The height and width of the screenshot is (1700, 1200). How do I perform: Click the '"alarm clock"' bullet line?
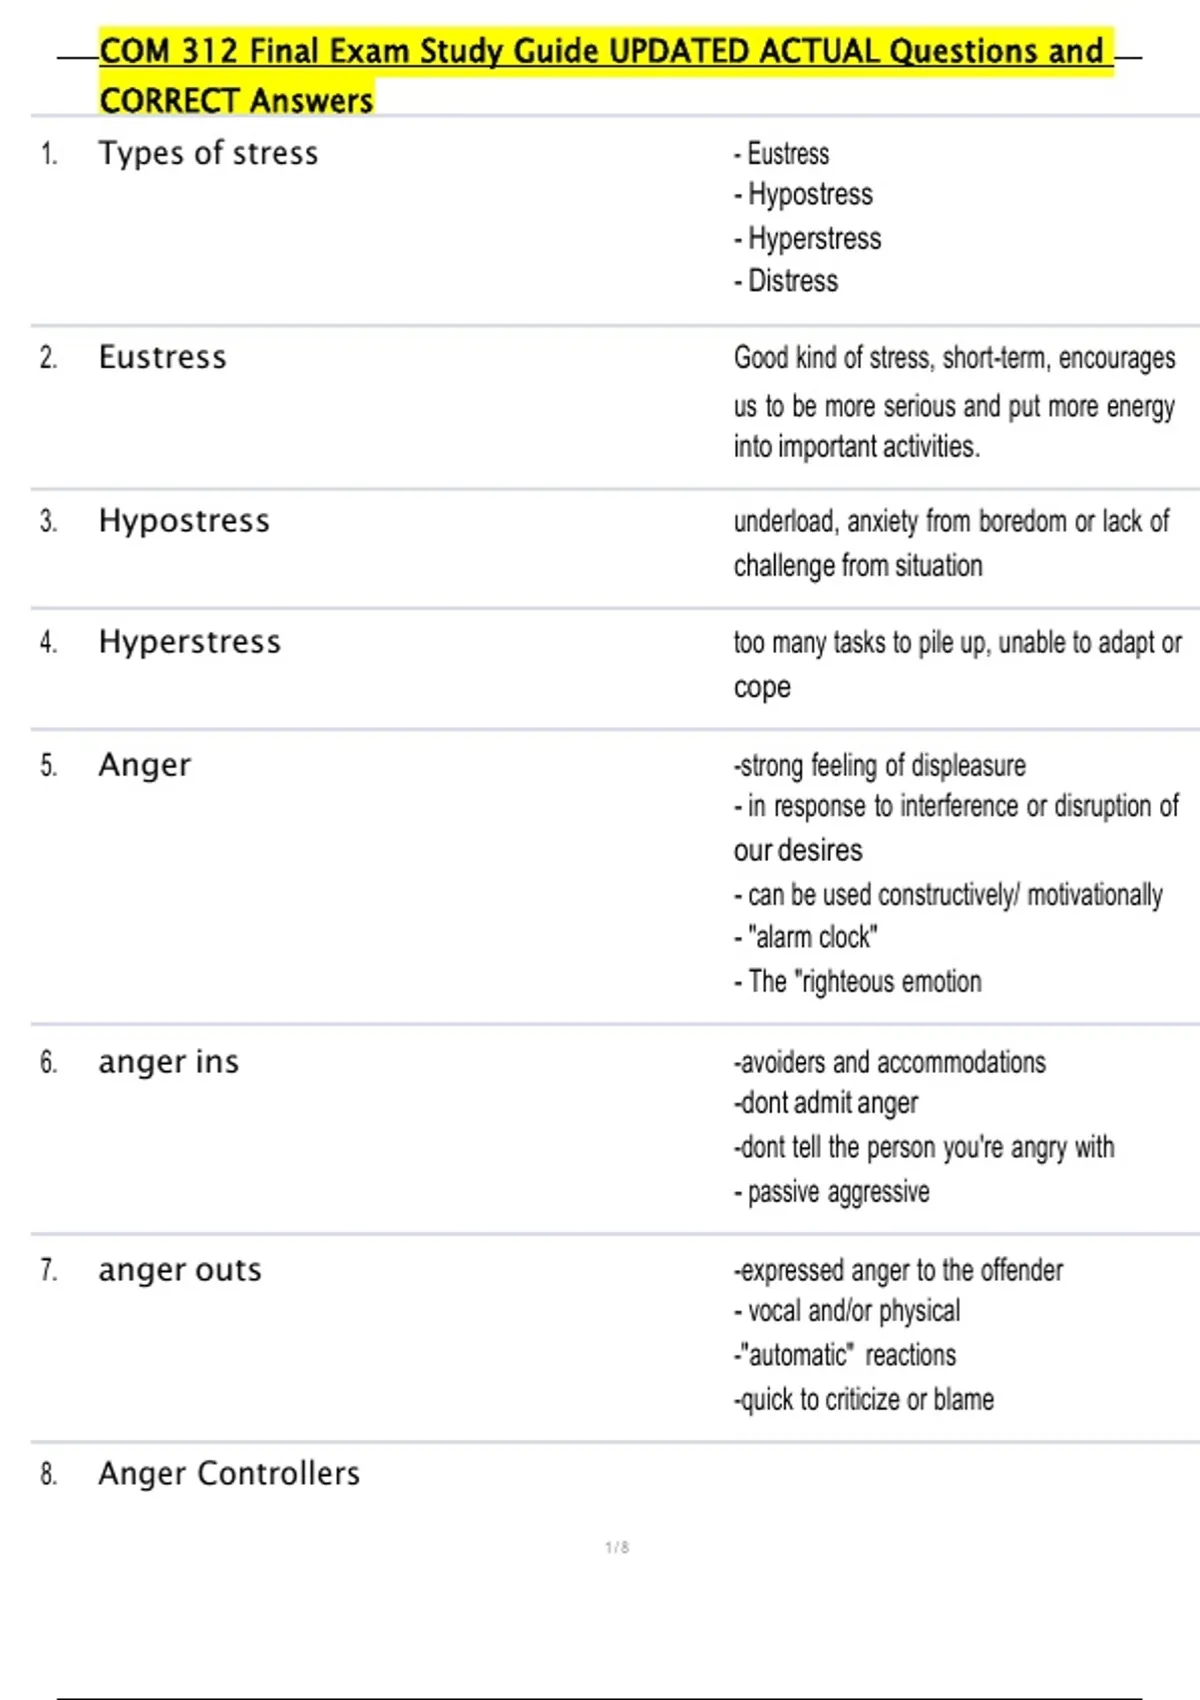click(806, 938)
